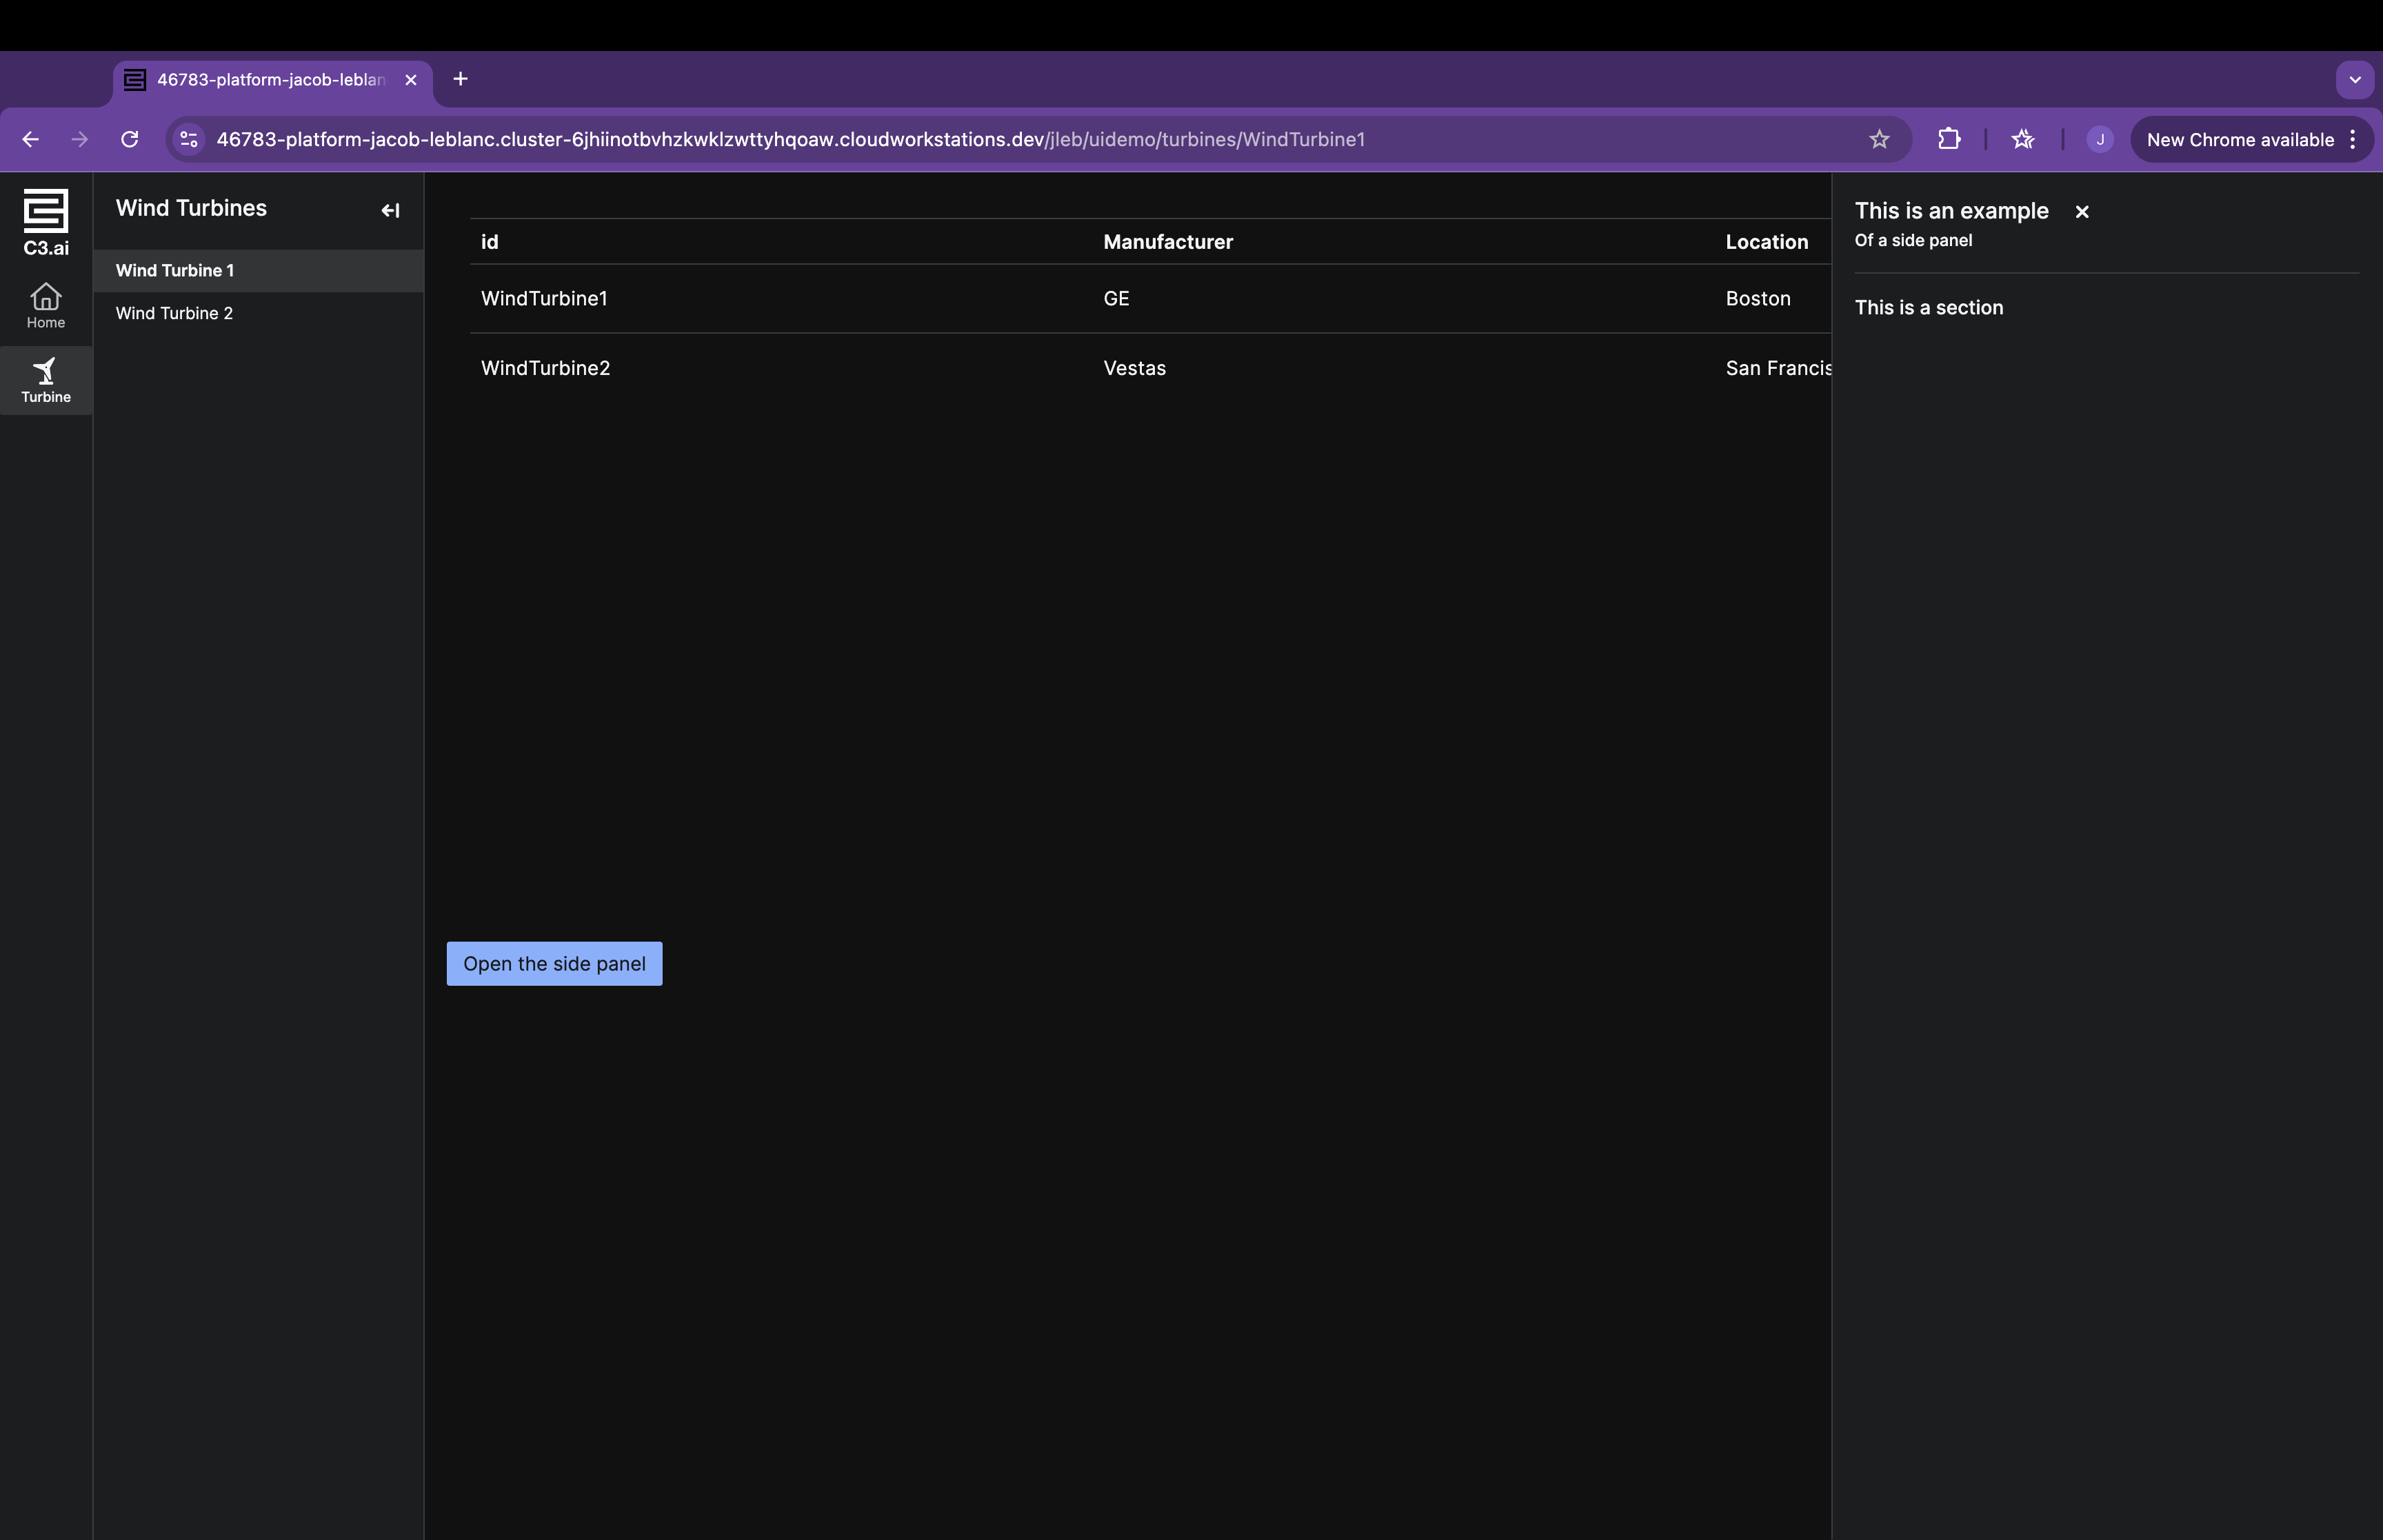Click the This is an example title
Screen dimensions: 2383x1540
click(1951, 211)
